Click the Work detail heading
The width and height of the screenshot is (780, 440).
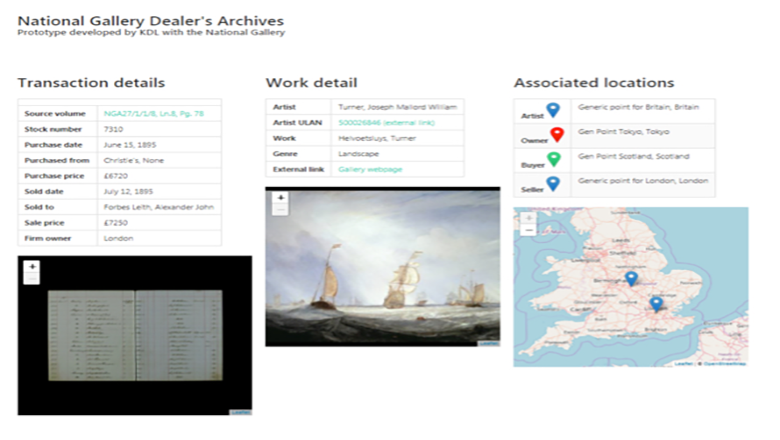click(311, 83)
